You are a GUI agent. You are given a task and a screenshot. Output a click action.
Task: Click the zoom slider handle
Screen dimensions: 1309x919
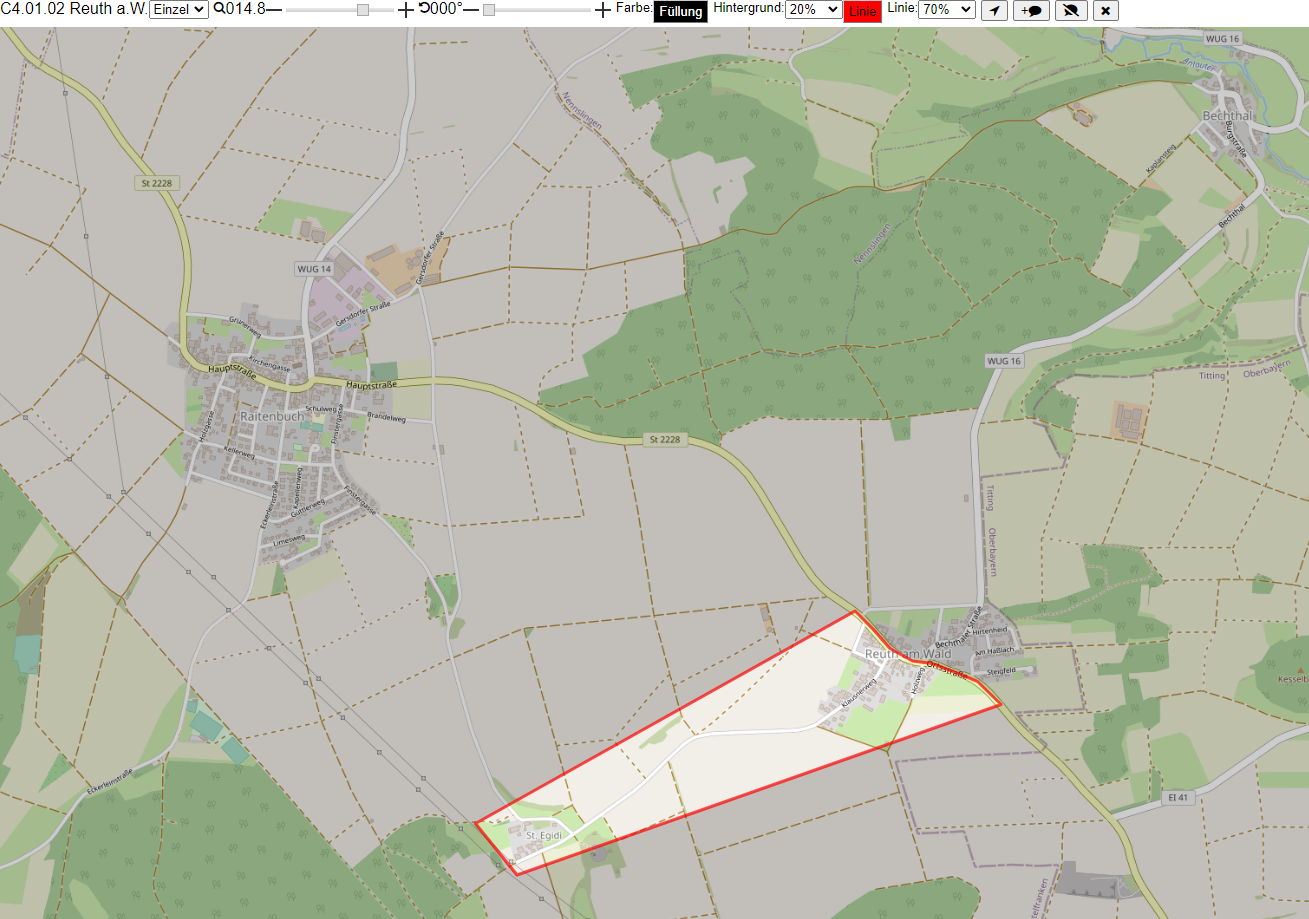(x=363, y=10)
